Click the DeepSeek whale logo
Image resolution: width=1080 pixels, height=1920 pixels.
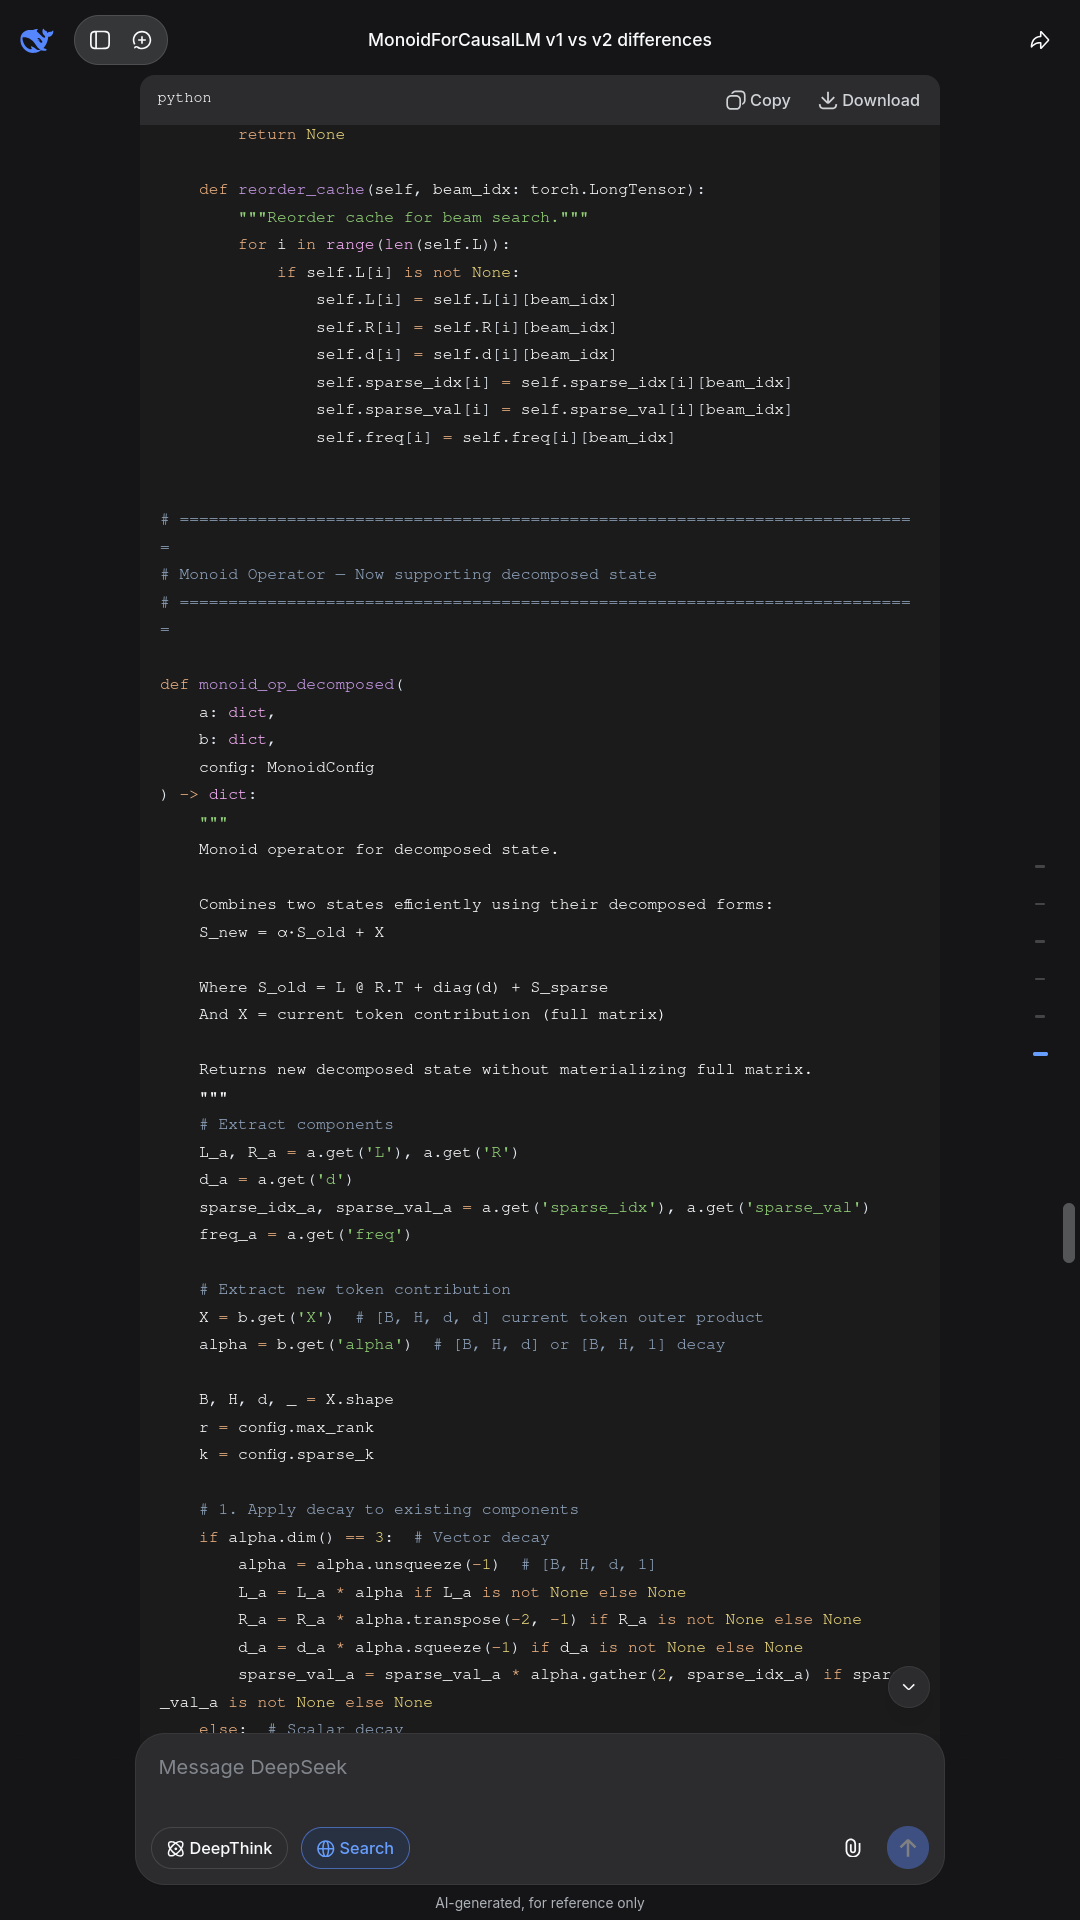[36, 40]
